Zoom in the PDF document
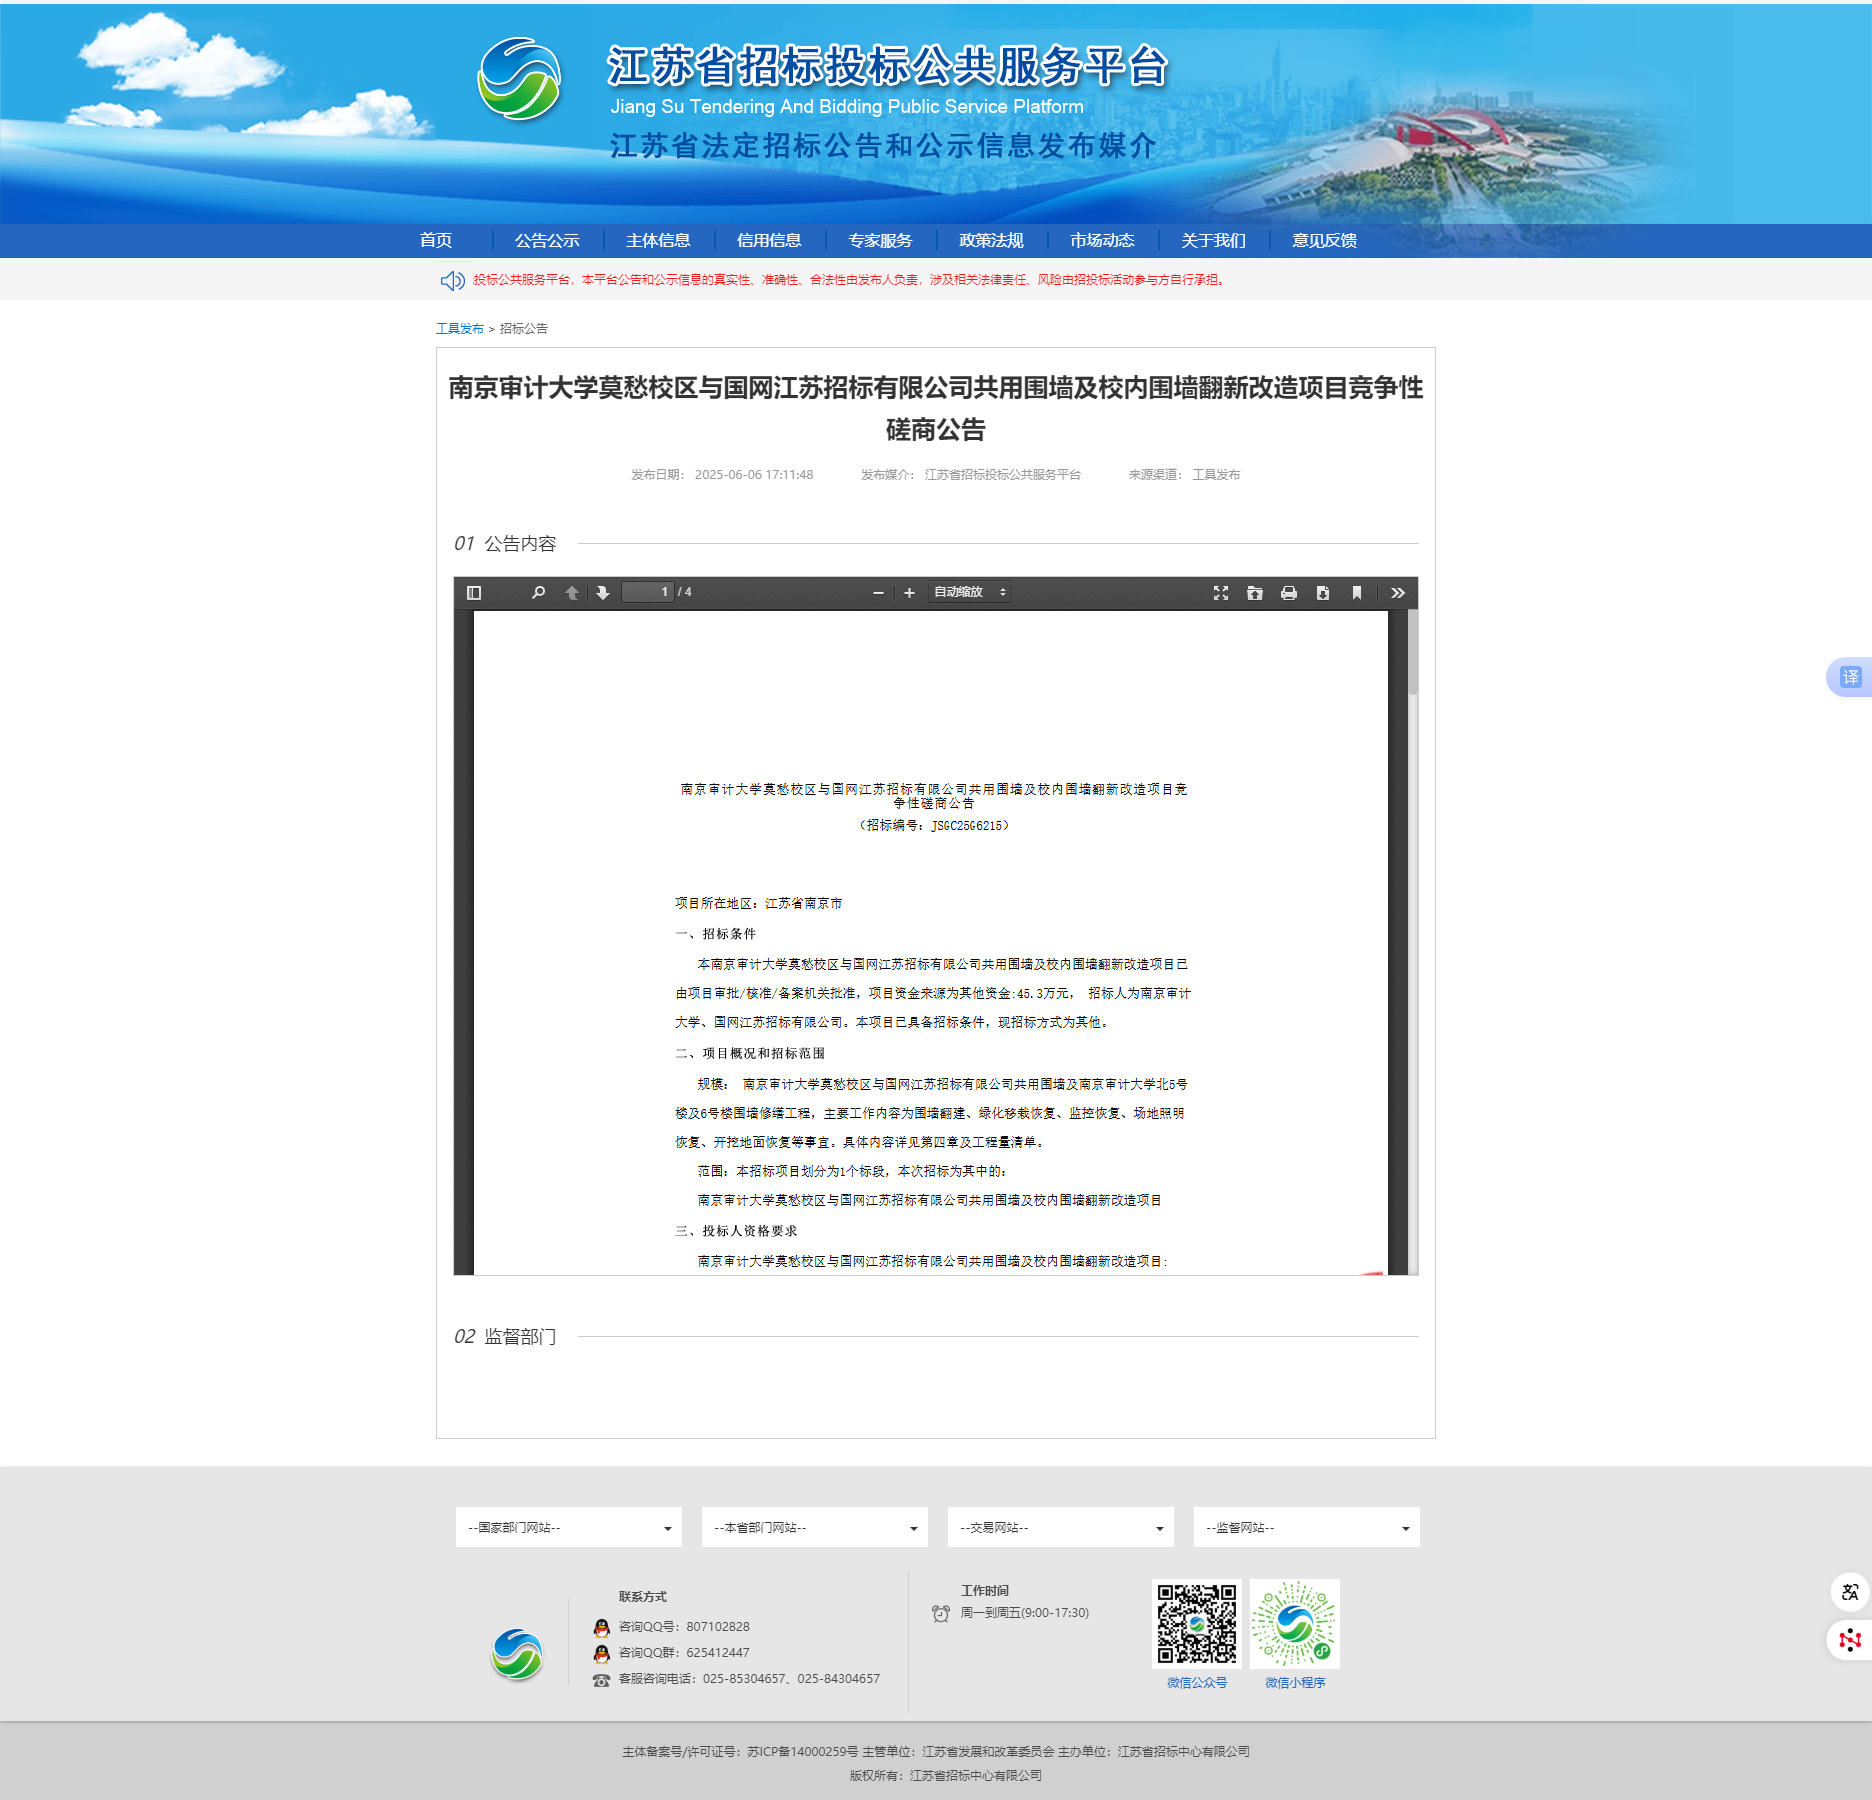The width and height of the screenshot is (1872, 1800). click(909, 593)
